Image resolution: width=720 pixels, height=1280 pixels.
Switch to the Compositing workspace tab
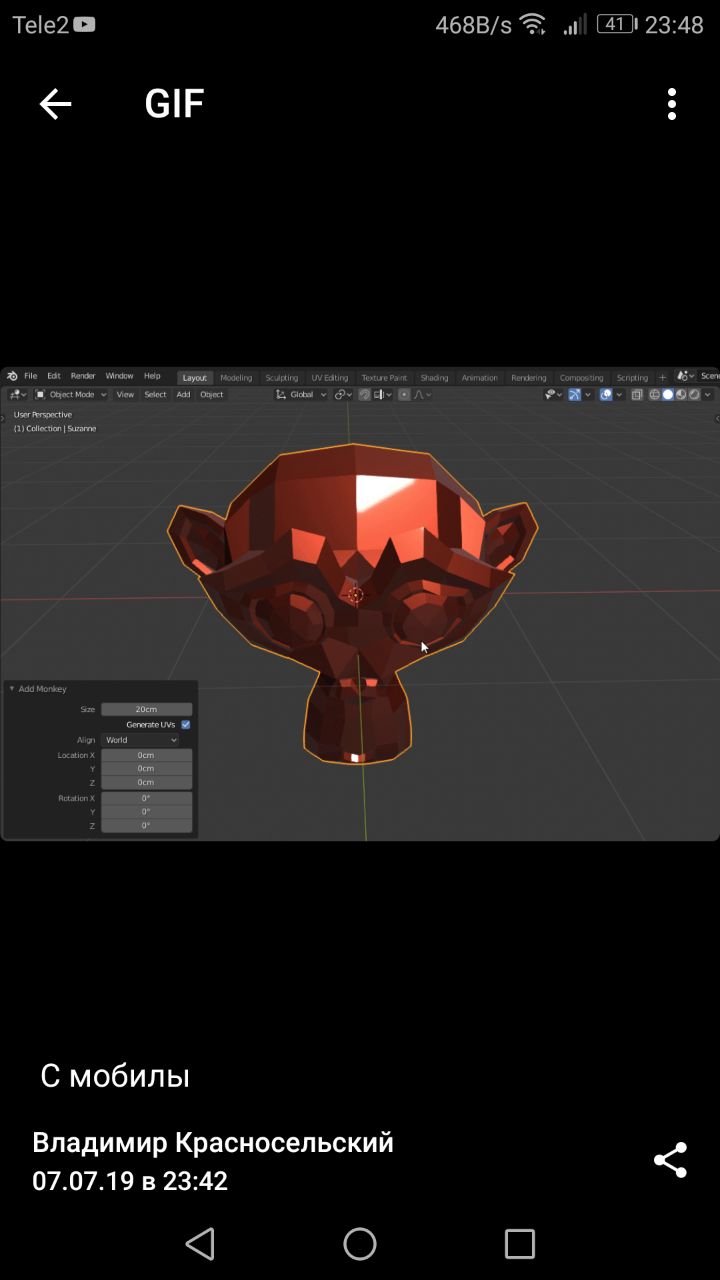pos(581,378)
